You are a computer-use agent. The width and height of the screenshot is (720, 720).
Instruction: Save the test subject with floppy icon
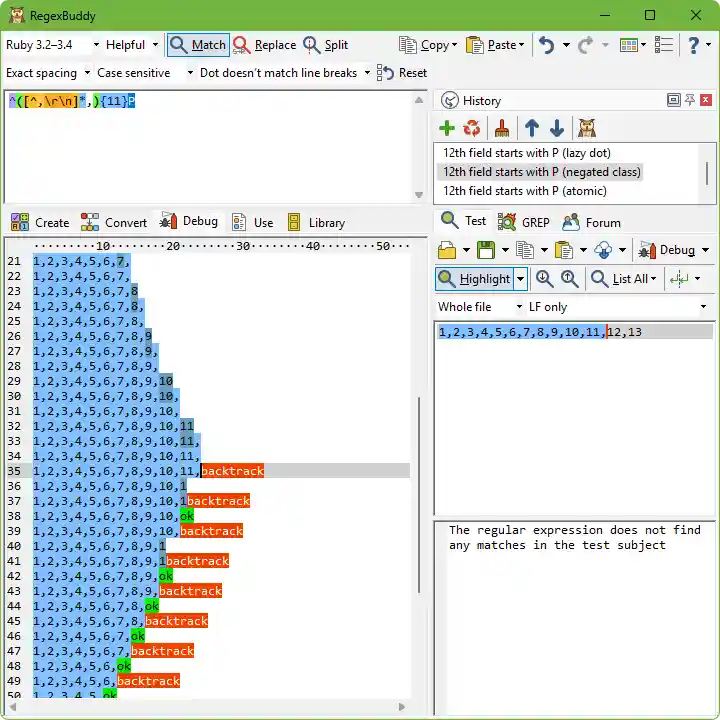pyautogui.click(x=486, y=250)
